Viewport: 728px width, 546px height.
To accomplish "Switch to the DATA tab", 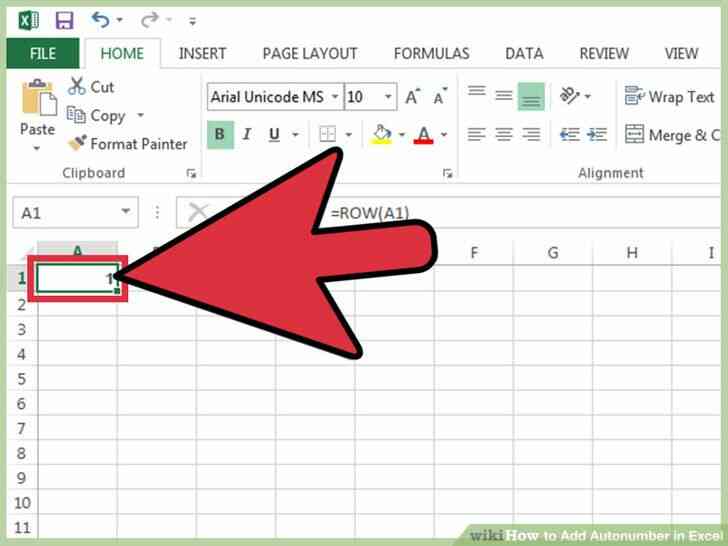I will [x=524, y=53].
